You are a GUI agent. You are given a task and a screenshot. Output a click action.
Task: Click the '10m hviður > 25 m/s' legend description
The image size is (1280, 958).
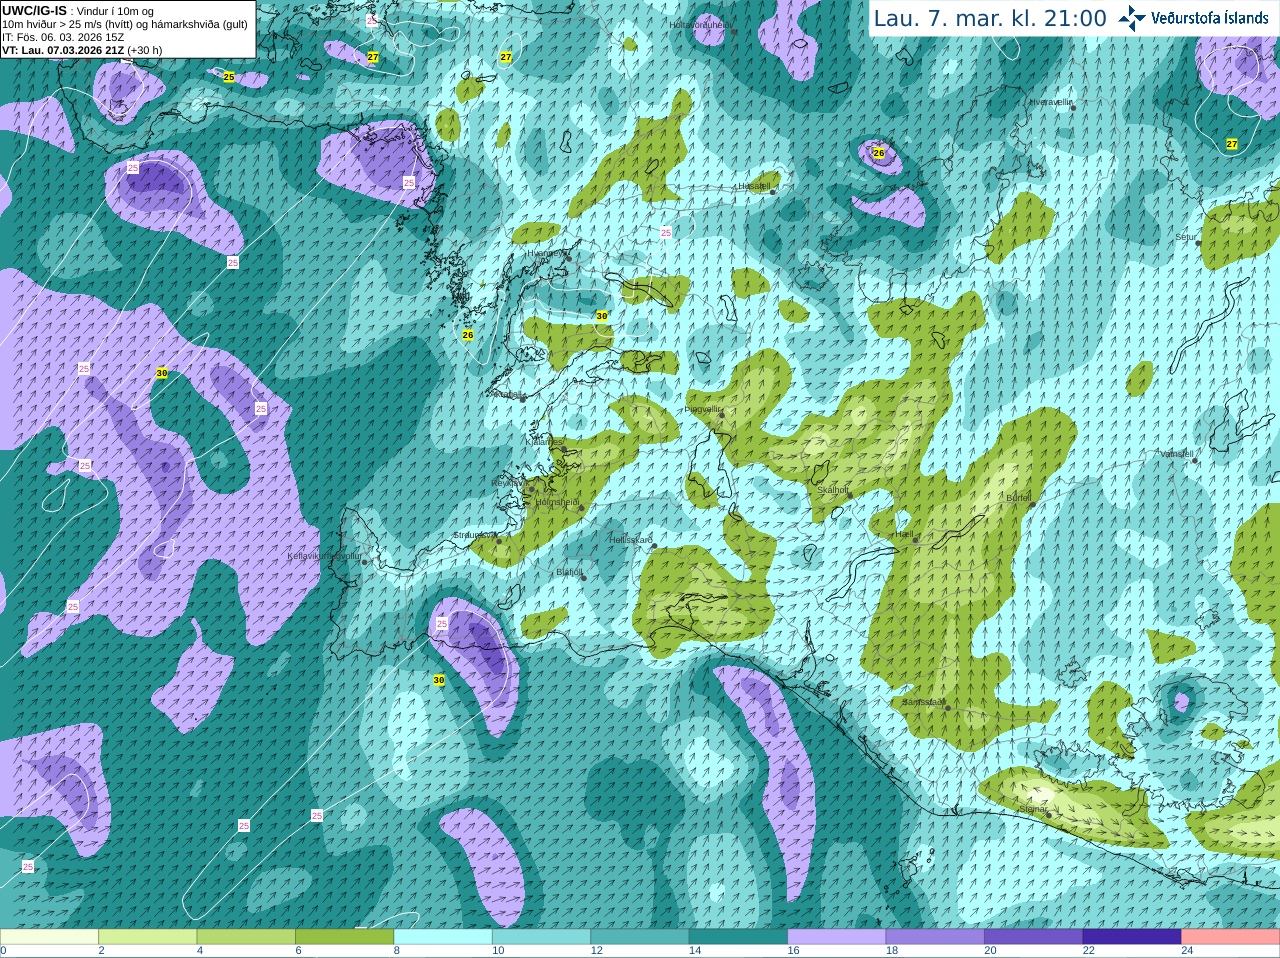coord(125,24)
